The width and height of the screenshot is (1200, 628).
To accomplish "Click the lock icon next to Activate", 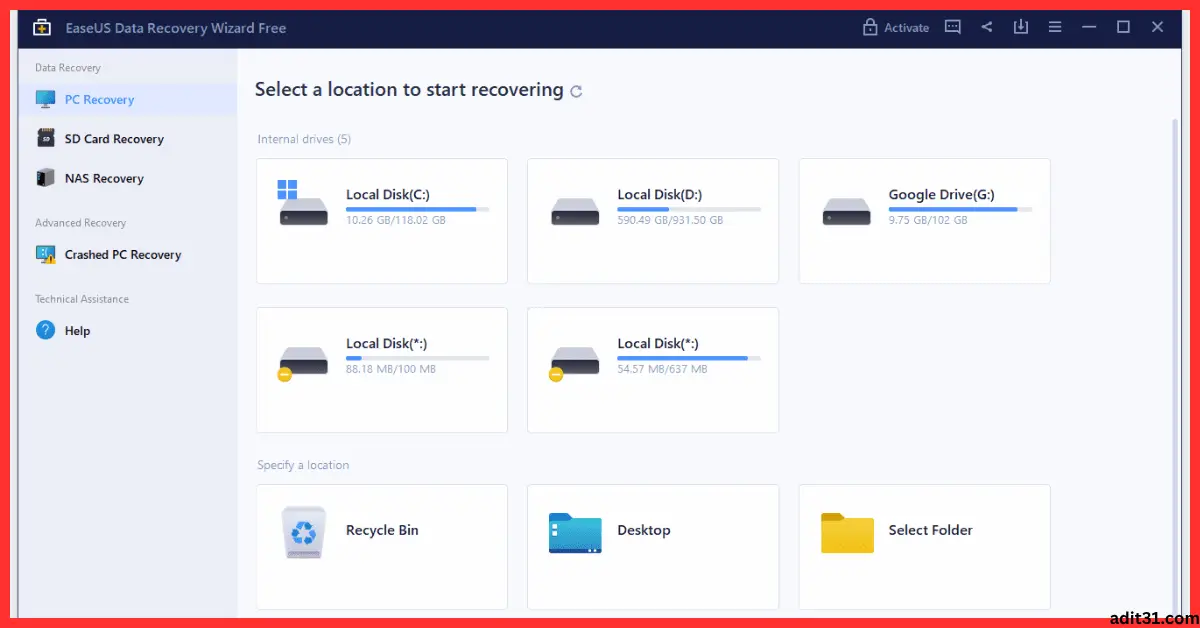I will click(x=872, y=27).
